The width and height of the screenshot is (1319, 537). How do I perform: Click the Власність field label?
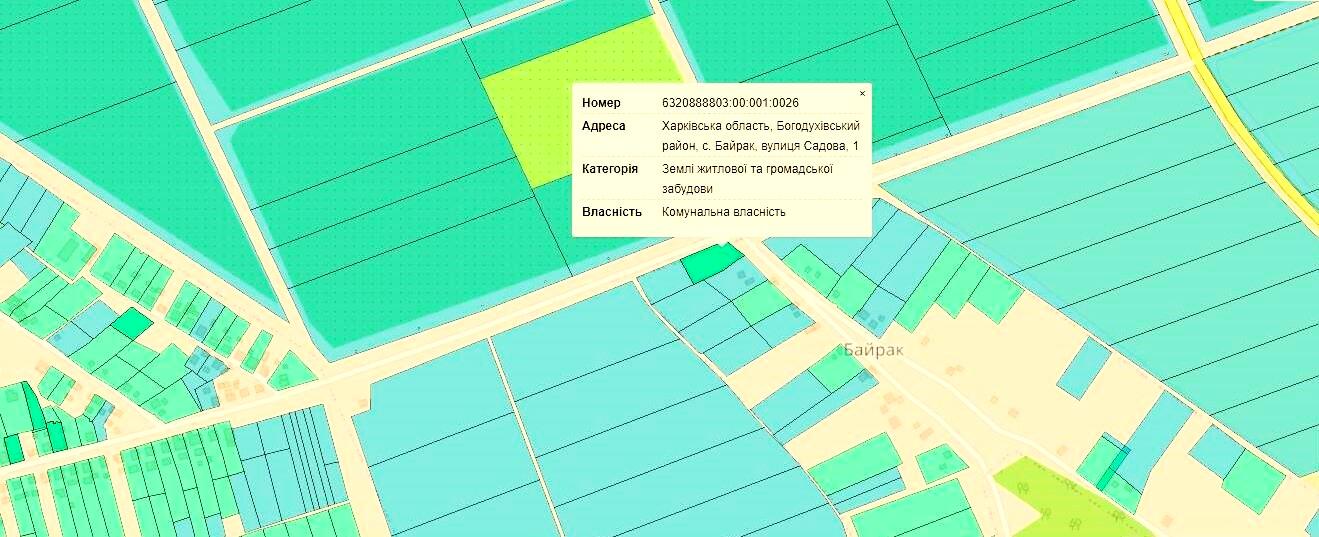coord(611,212)
